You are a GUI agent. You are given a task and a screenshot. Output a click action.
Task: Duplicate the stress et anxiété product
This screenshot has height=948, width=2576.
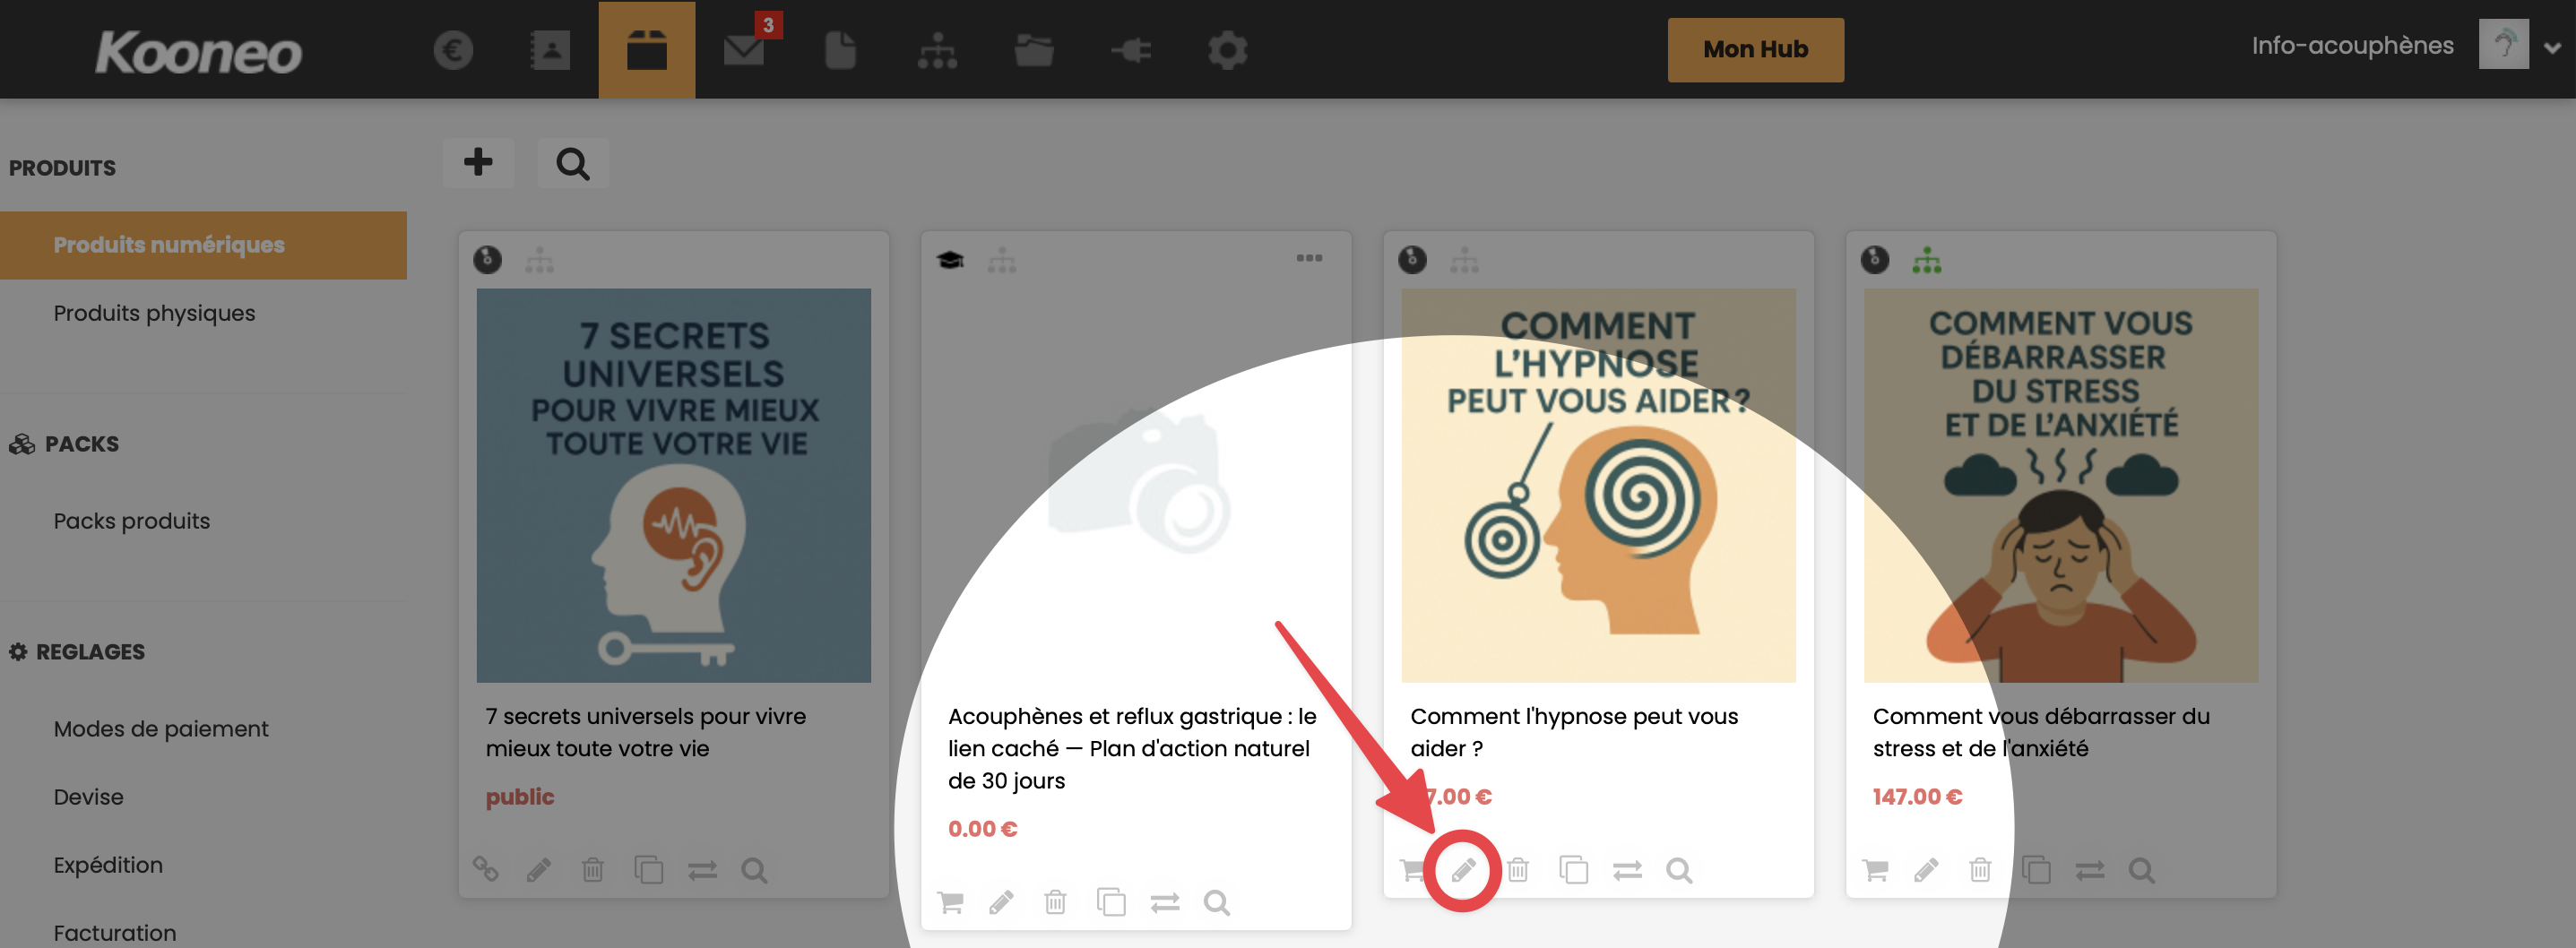click(x=2036, y=870)
